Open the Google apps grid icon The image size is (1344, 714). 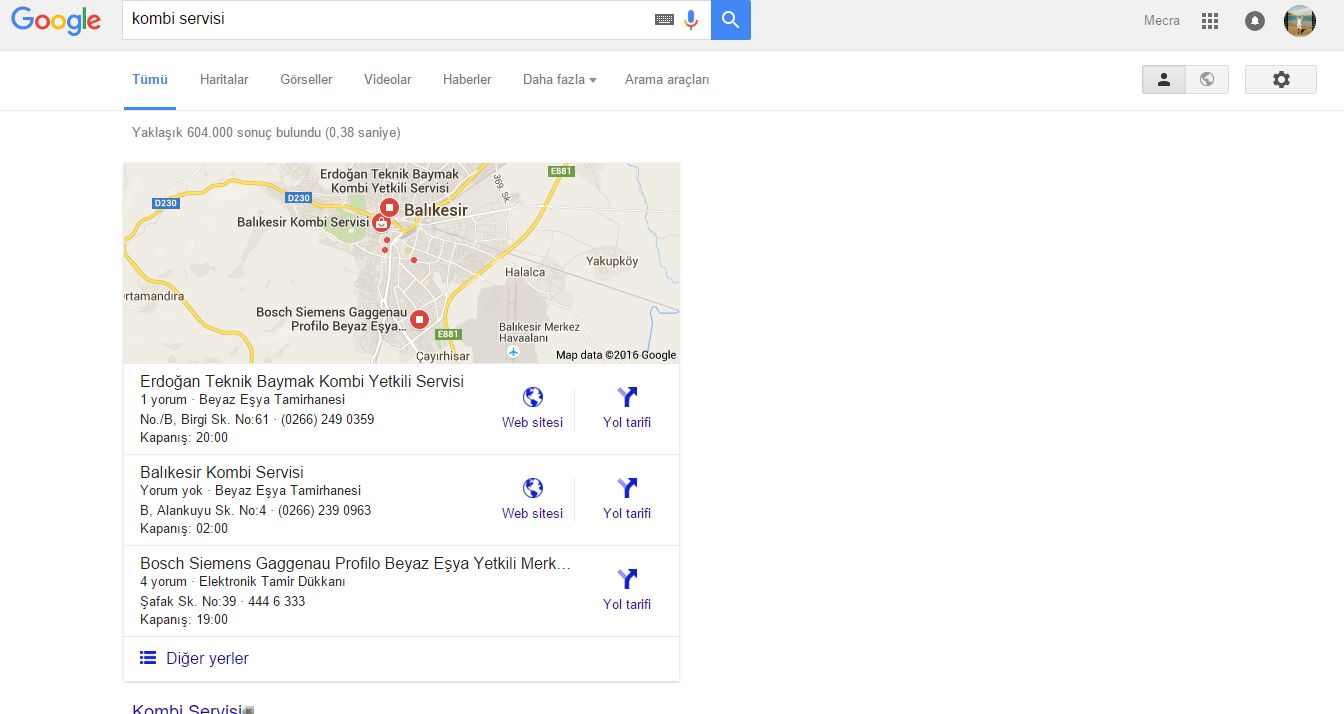tap(1210, 21)
